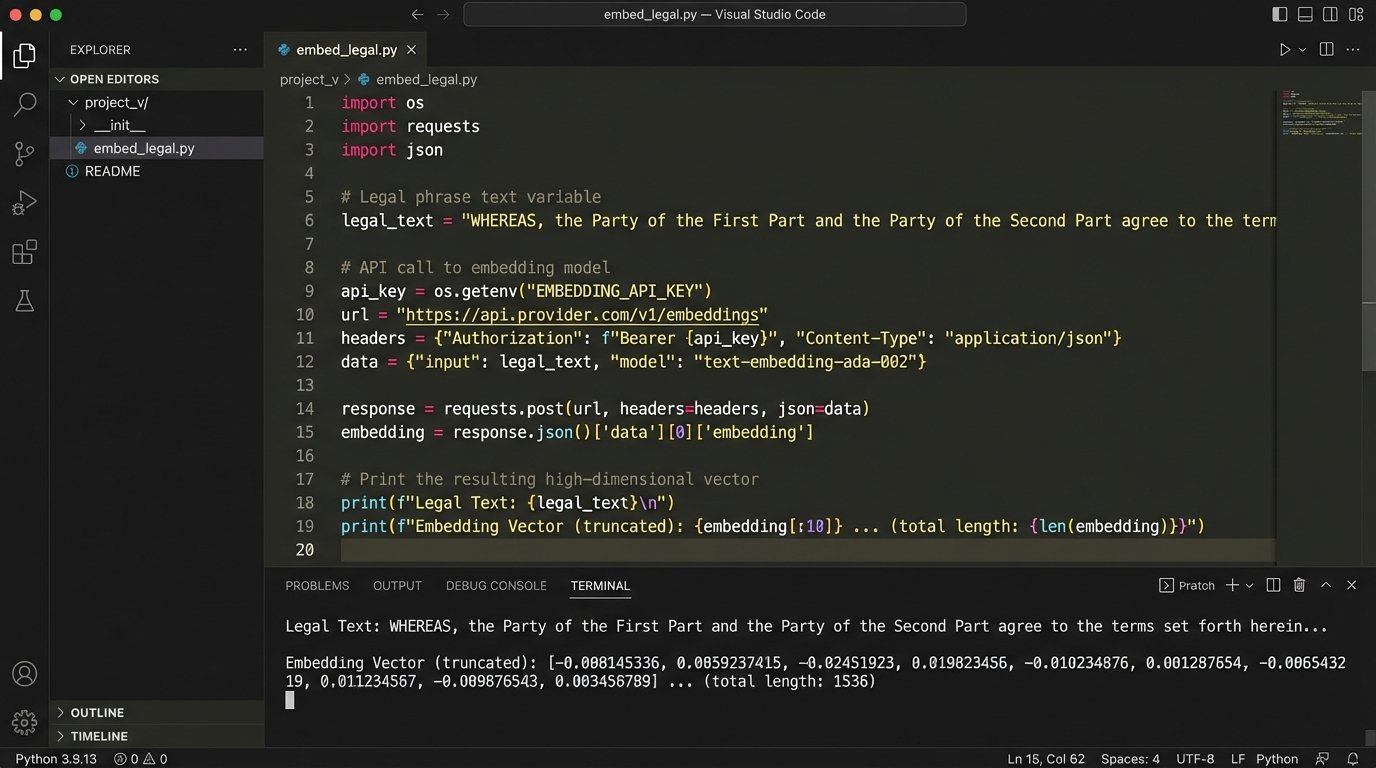1376x768 pixels.
Task: Switch to the PROBLEMS panel tab
Action: pos(317,586)
